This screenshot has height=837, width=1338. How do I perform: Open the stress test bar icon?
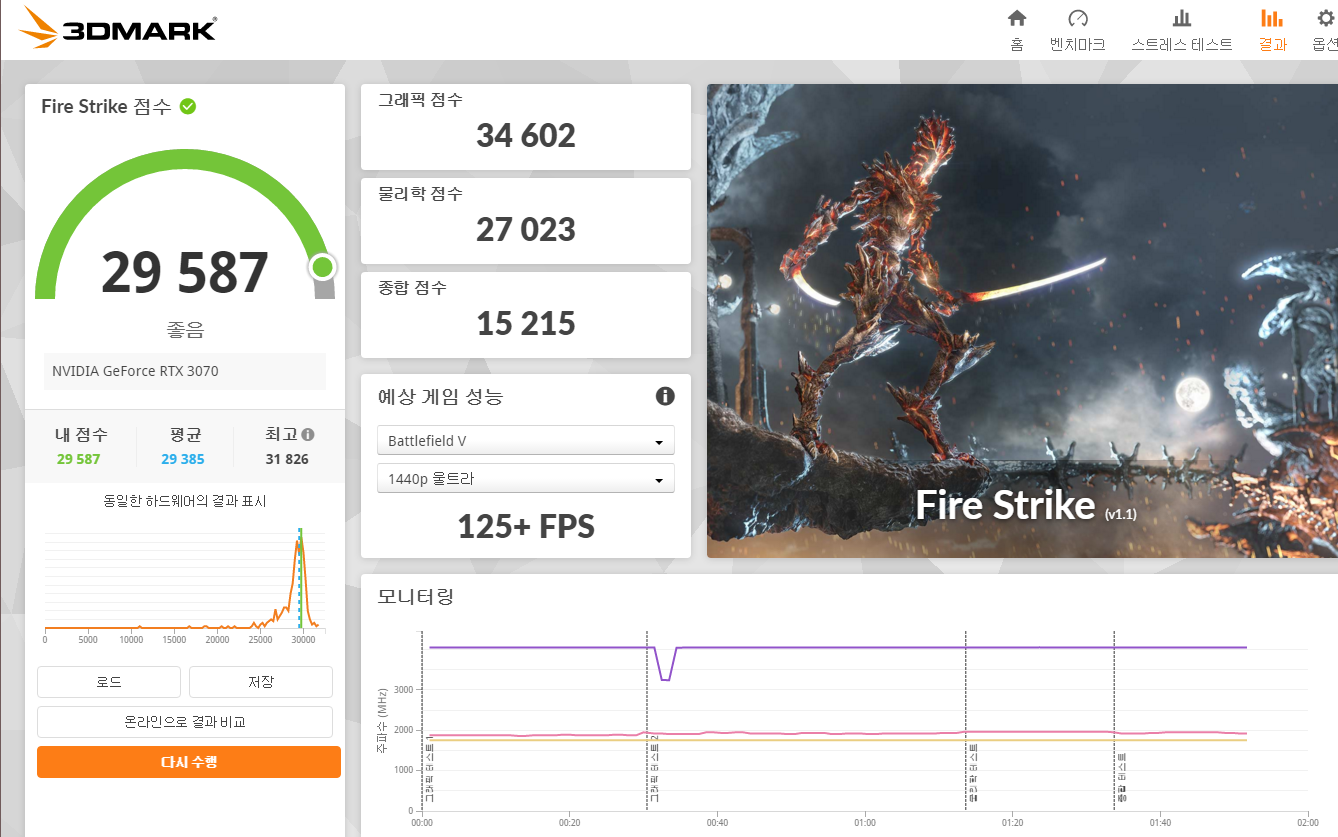pyautogui.click(x=1181, y=18)
